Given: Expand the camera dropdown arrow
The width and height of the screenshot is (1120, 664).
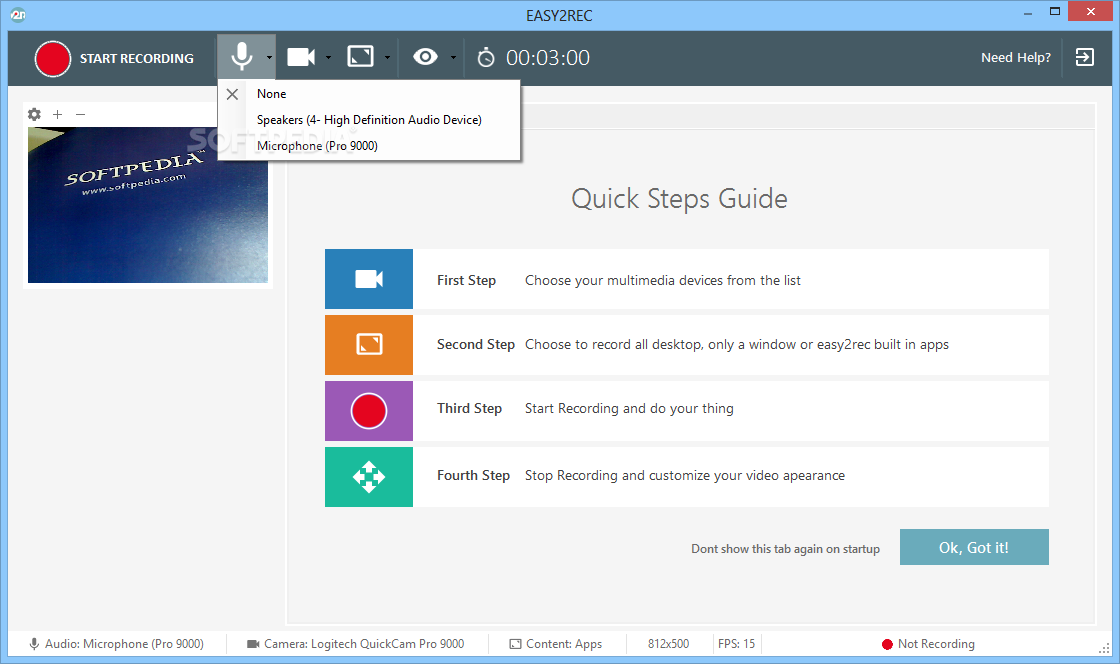Looking at the screenshot, I should [329, 58].
